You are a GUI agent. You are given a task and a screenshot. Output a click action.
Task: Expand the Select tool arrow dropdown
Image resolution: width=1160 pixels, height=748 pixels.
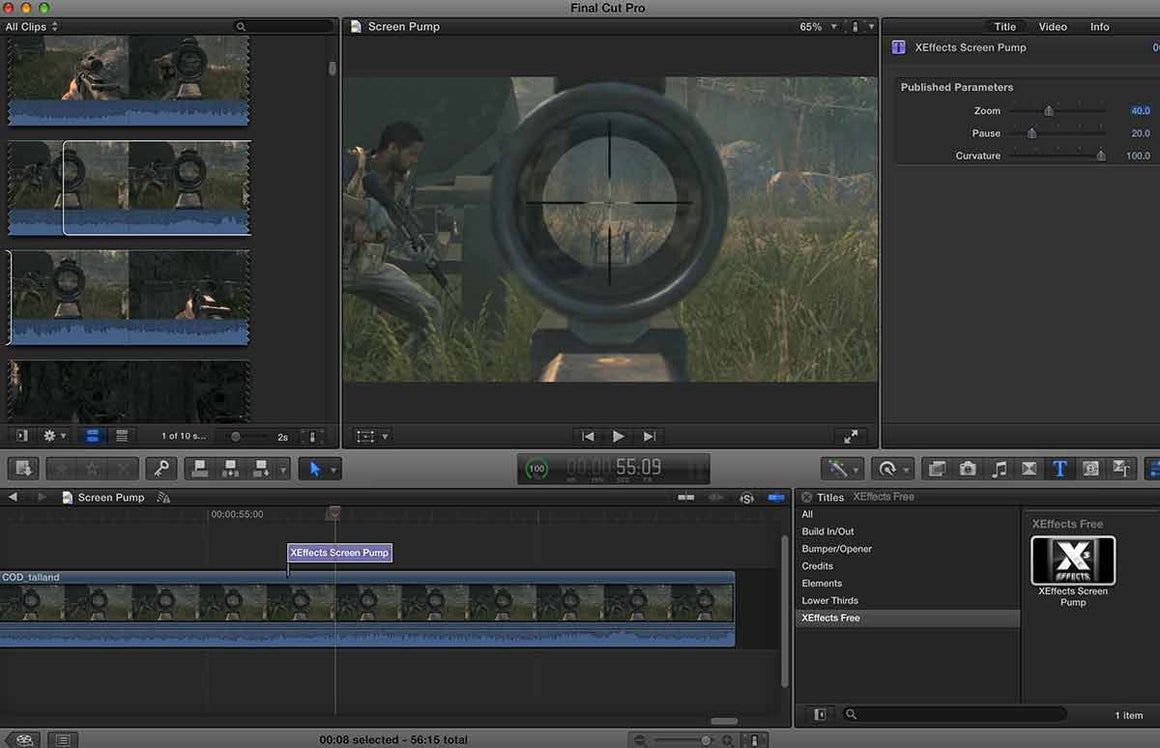(334, 469)
